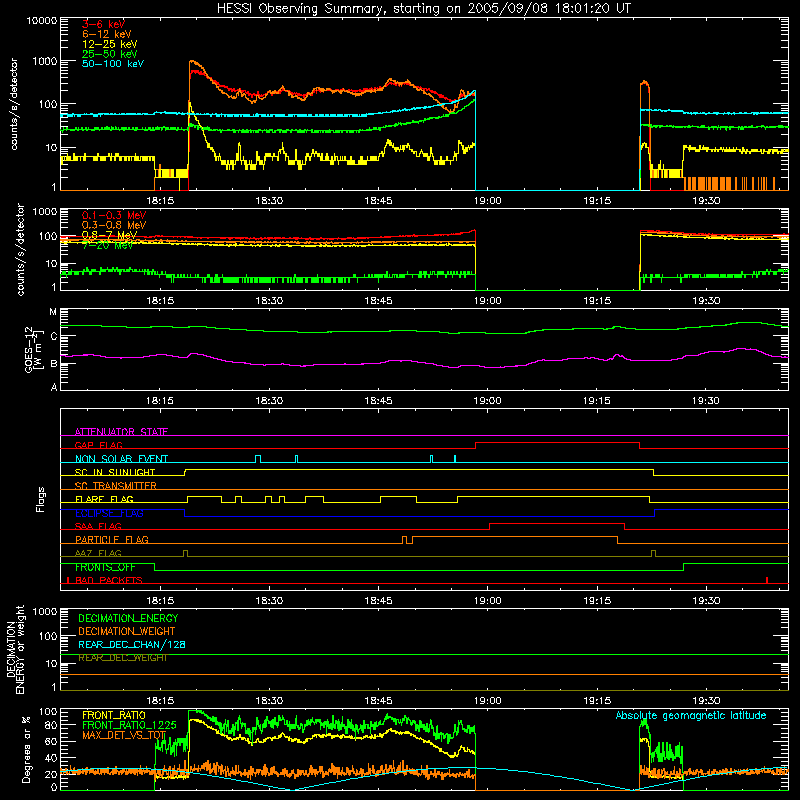Click the green FRONTS_OFF label
Image resolution: width=800 pixels, height=800 pixels.
[105, 567]
